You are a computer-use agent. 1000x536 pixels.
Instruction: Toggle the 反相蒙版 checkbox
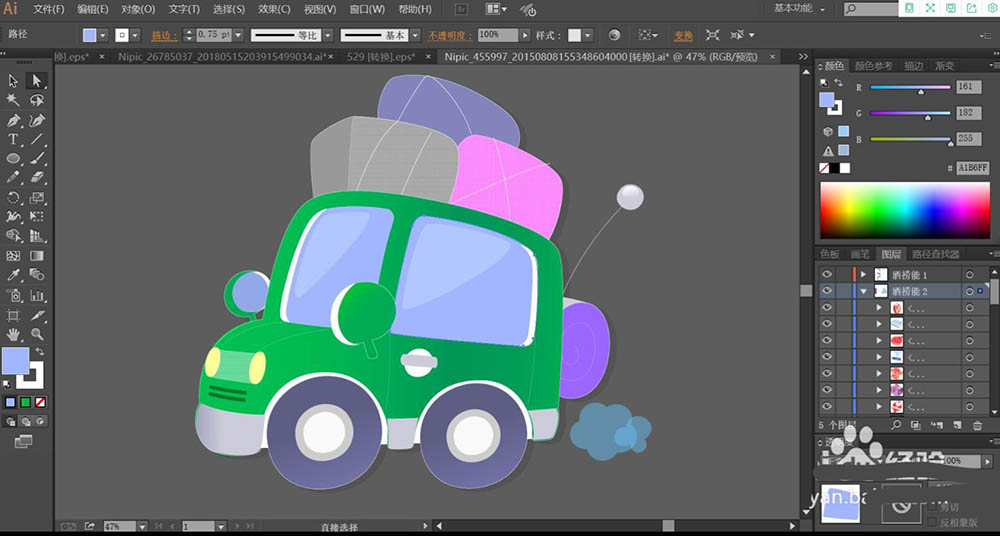[x=932, y=522]
